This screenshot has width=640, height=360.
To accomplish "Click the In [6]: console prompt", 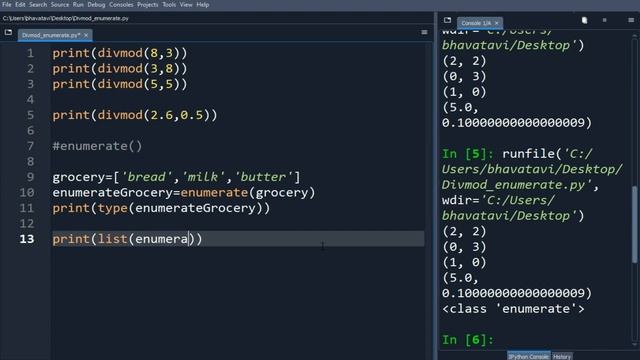I will pyautogui.click(x=468, y=340).
